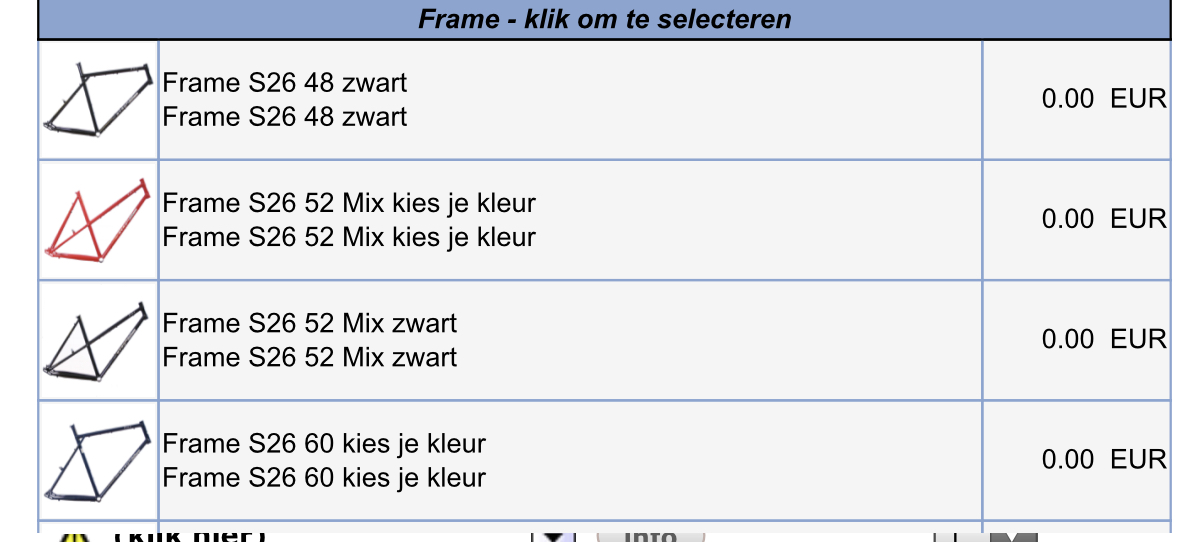Screen dimensions: 1185x542
Task: Click the black S26 48 frame thumbnail
Action: (x=98, y=99)
